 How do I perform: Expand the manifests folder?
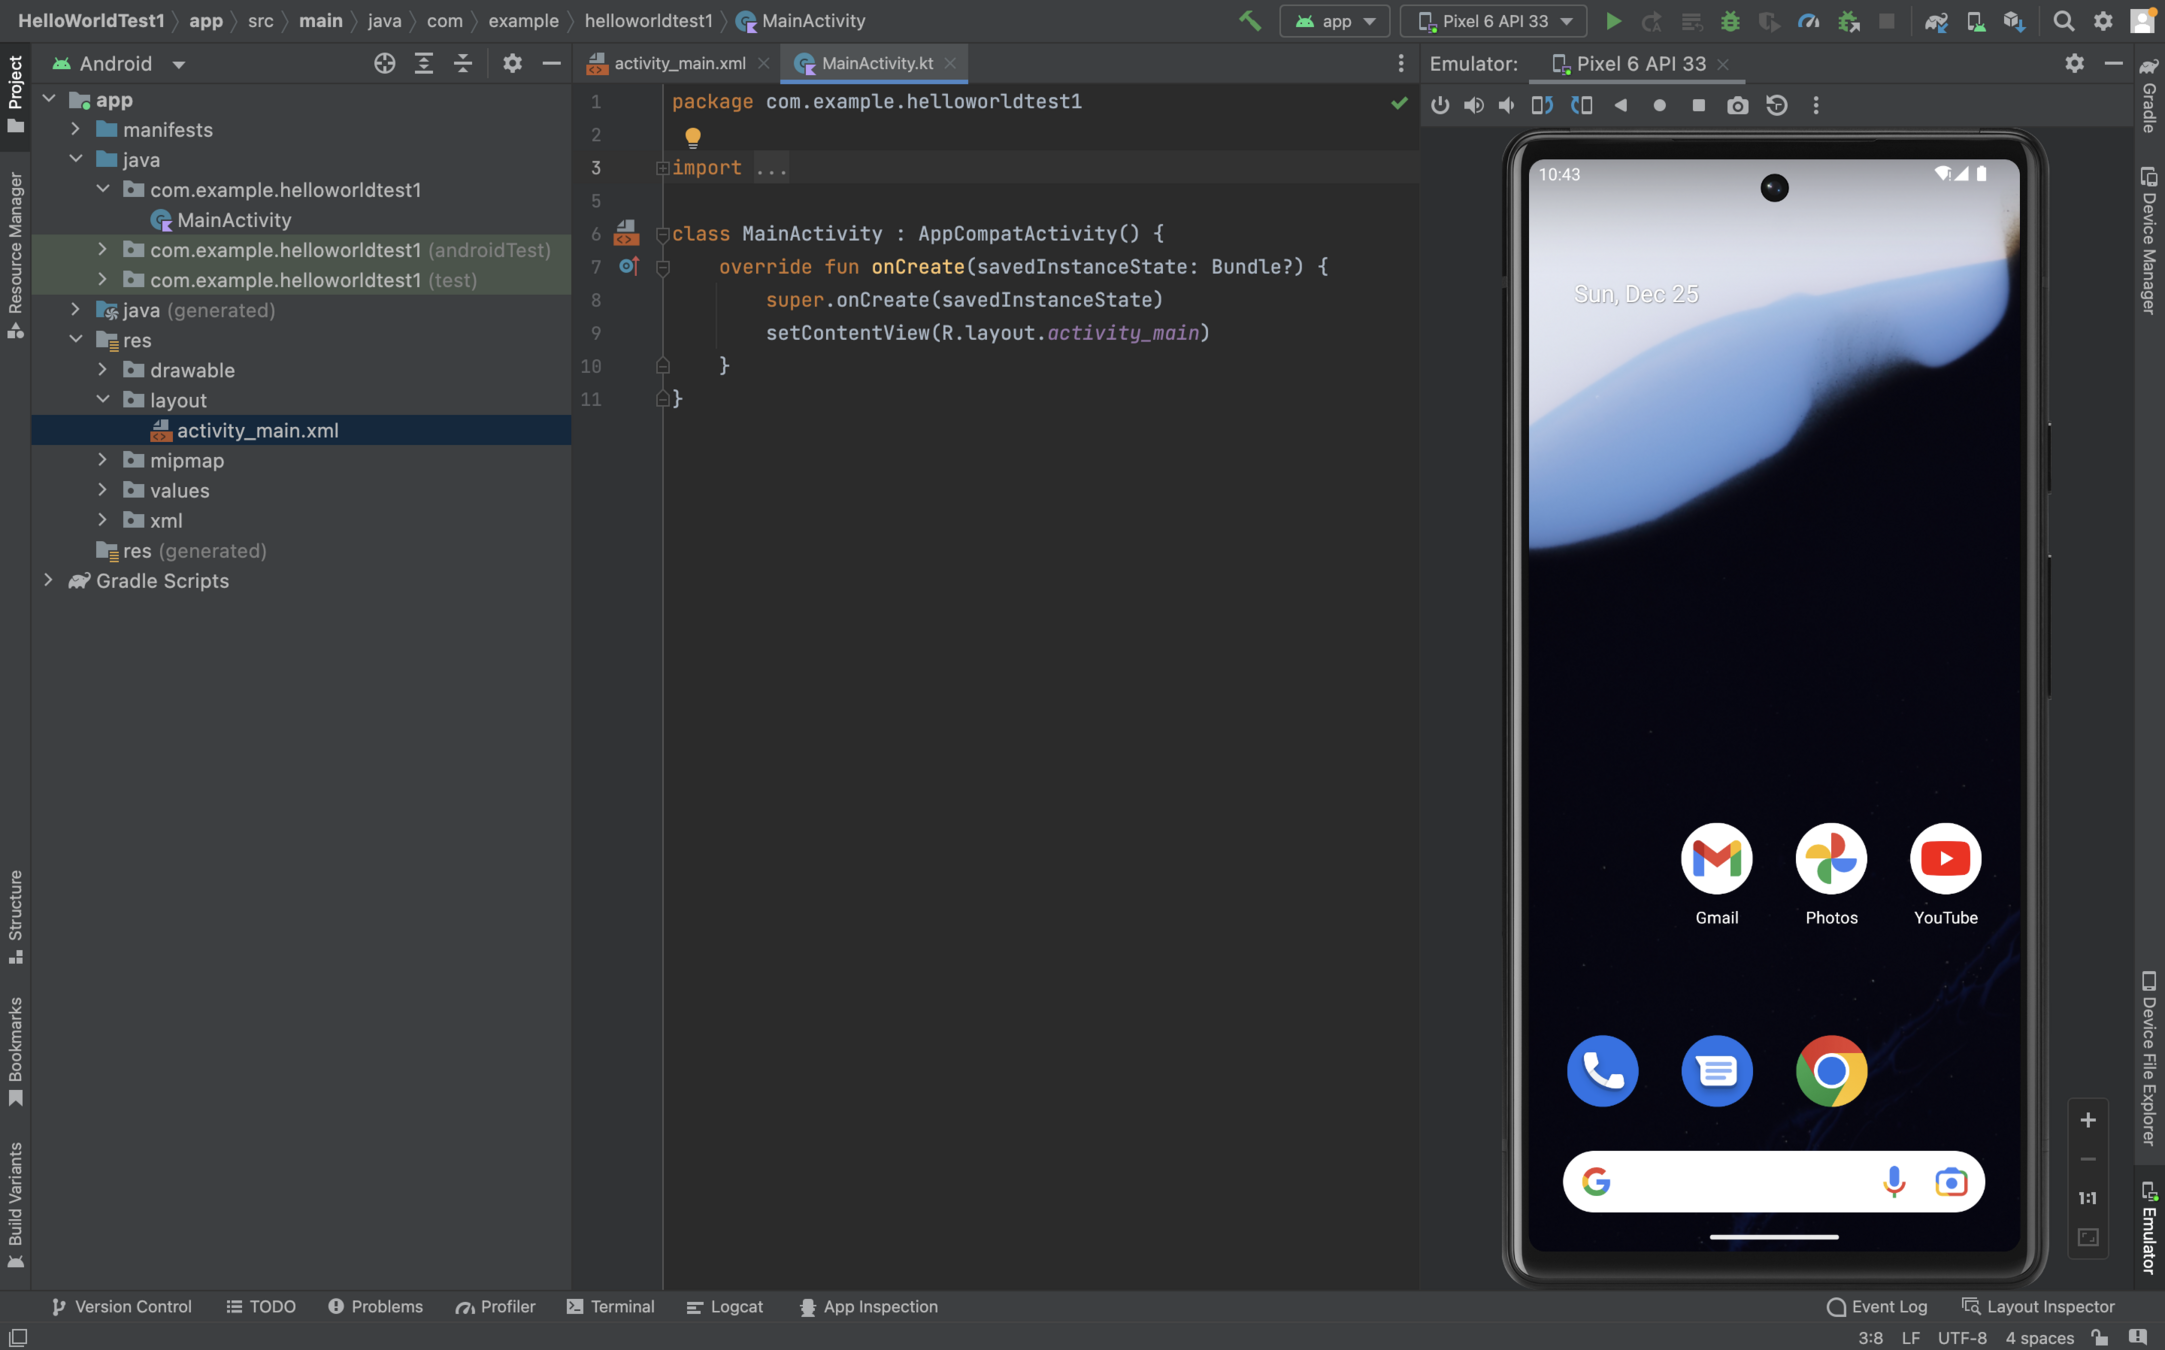(x=76, y=130)
